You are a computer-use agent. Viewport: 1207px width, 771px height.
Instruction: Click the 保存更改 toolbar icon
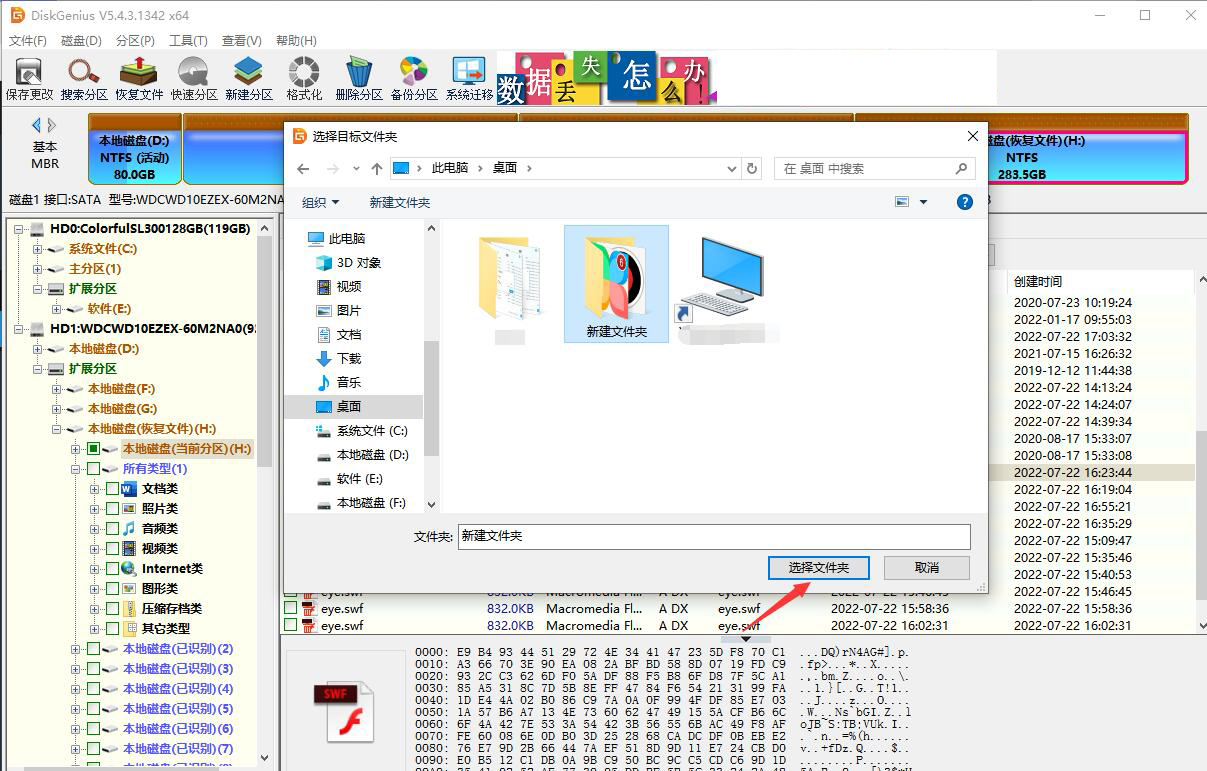coord(29,78)
